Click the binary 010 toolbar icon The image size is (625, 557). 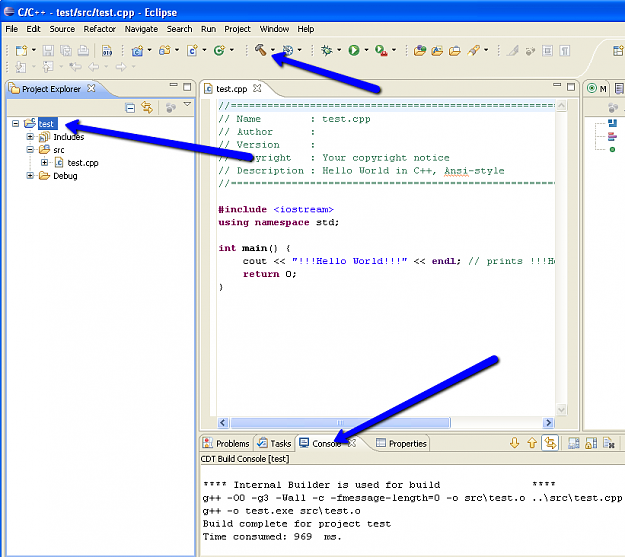(107, 51)
